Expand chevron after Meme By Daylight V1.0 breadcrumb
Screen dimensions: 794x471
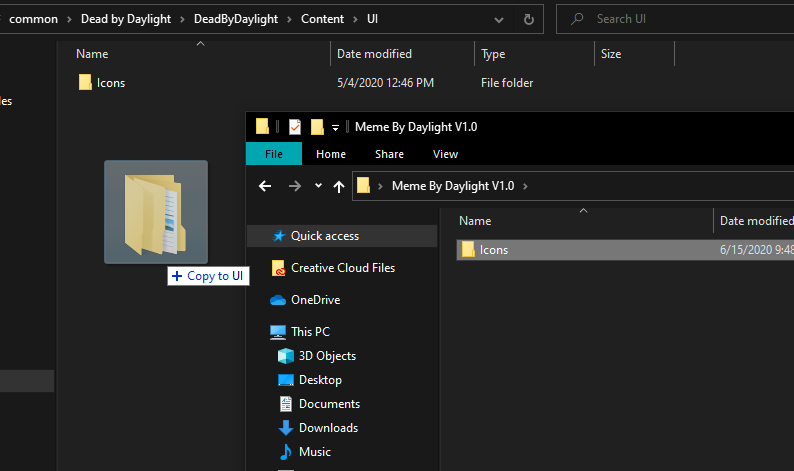click(525, 186)
